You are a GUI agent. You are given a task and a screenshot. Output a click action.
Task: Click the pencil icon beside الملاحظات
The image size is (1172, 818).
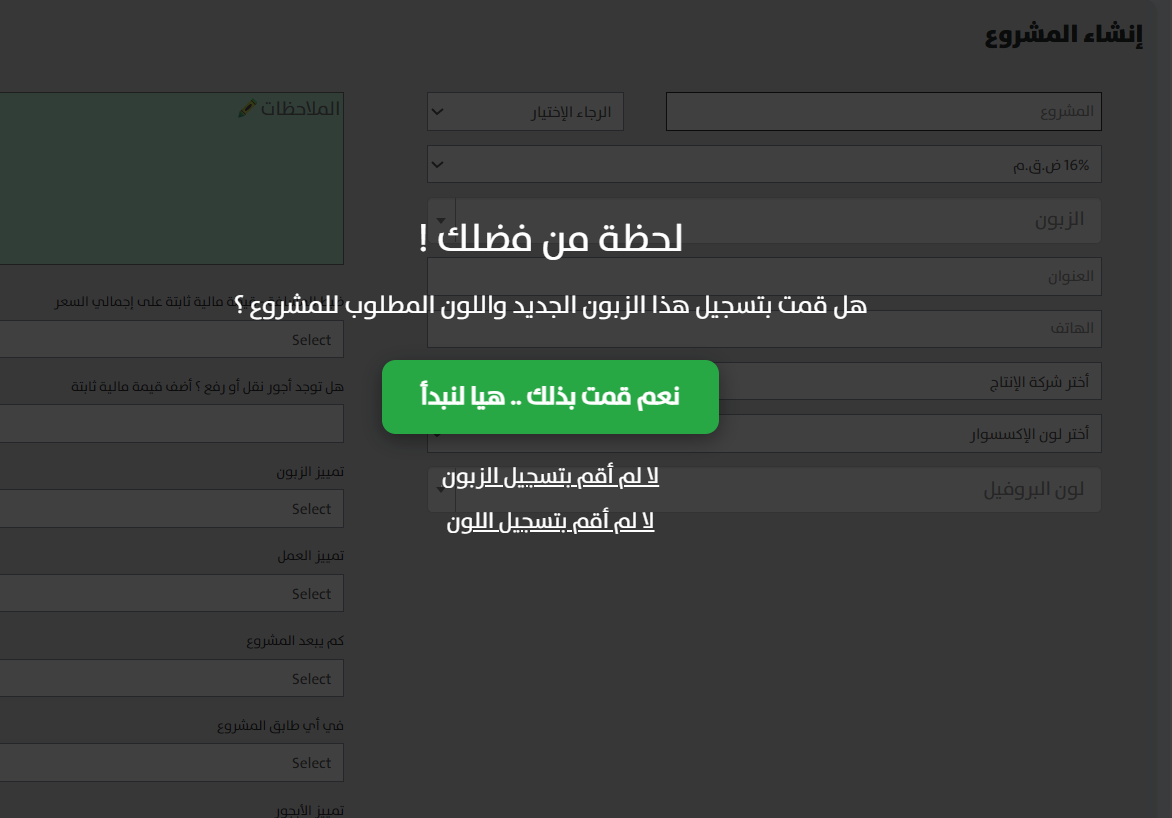(247, 108)
